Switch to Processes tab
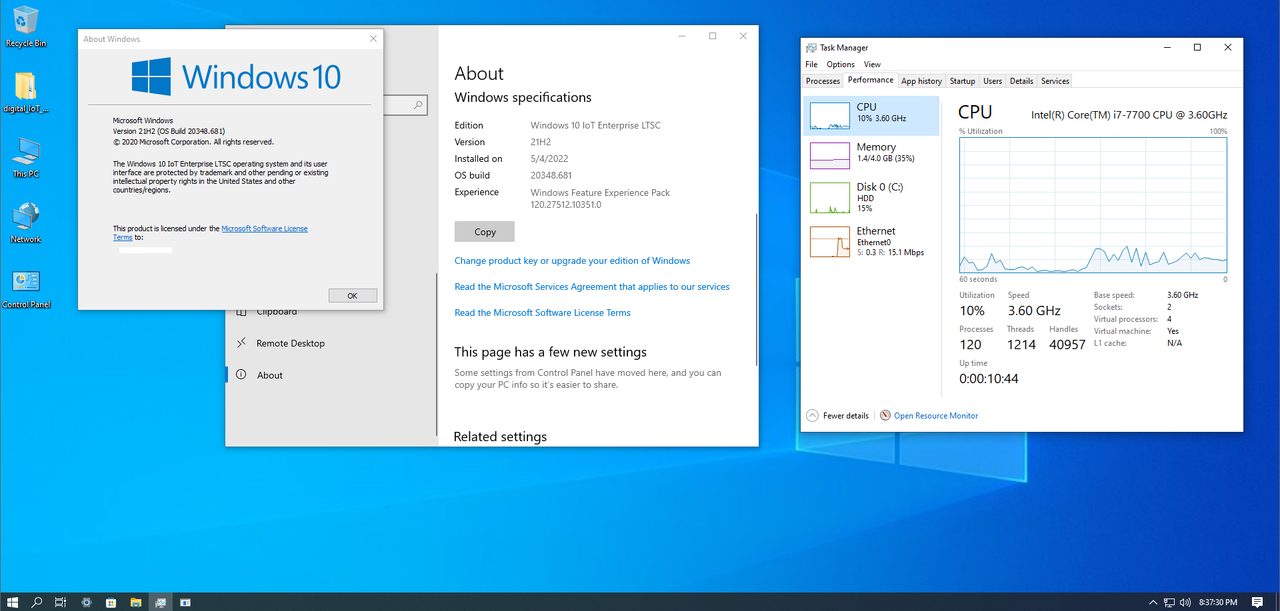The width and height of the screenshot is (1280, 611). pos(823,81)
